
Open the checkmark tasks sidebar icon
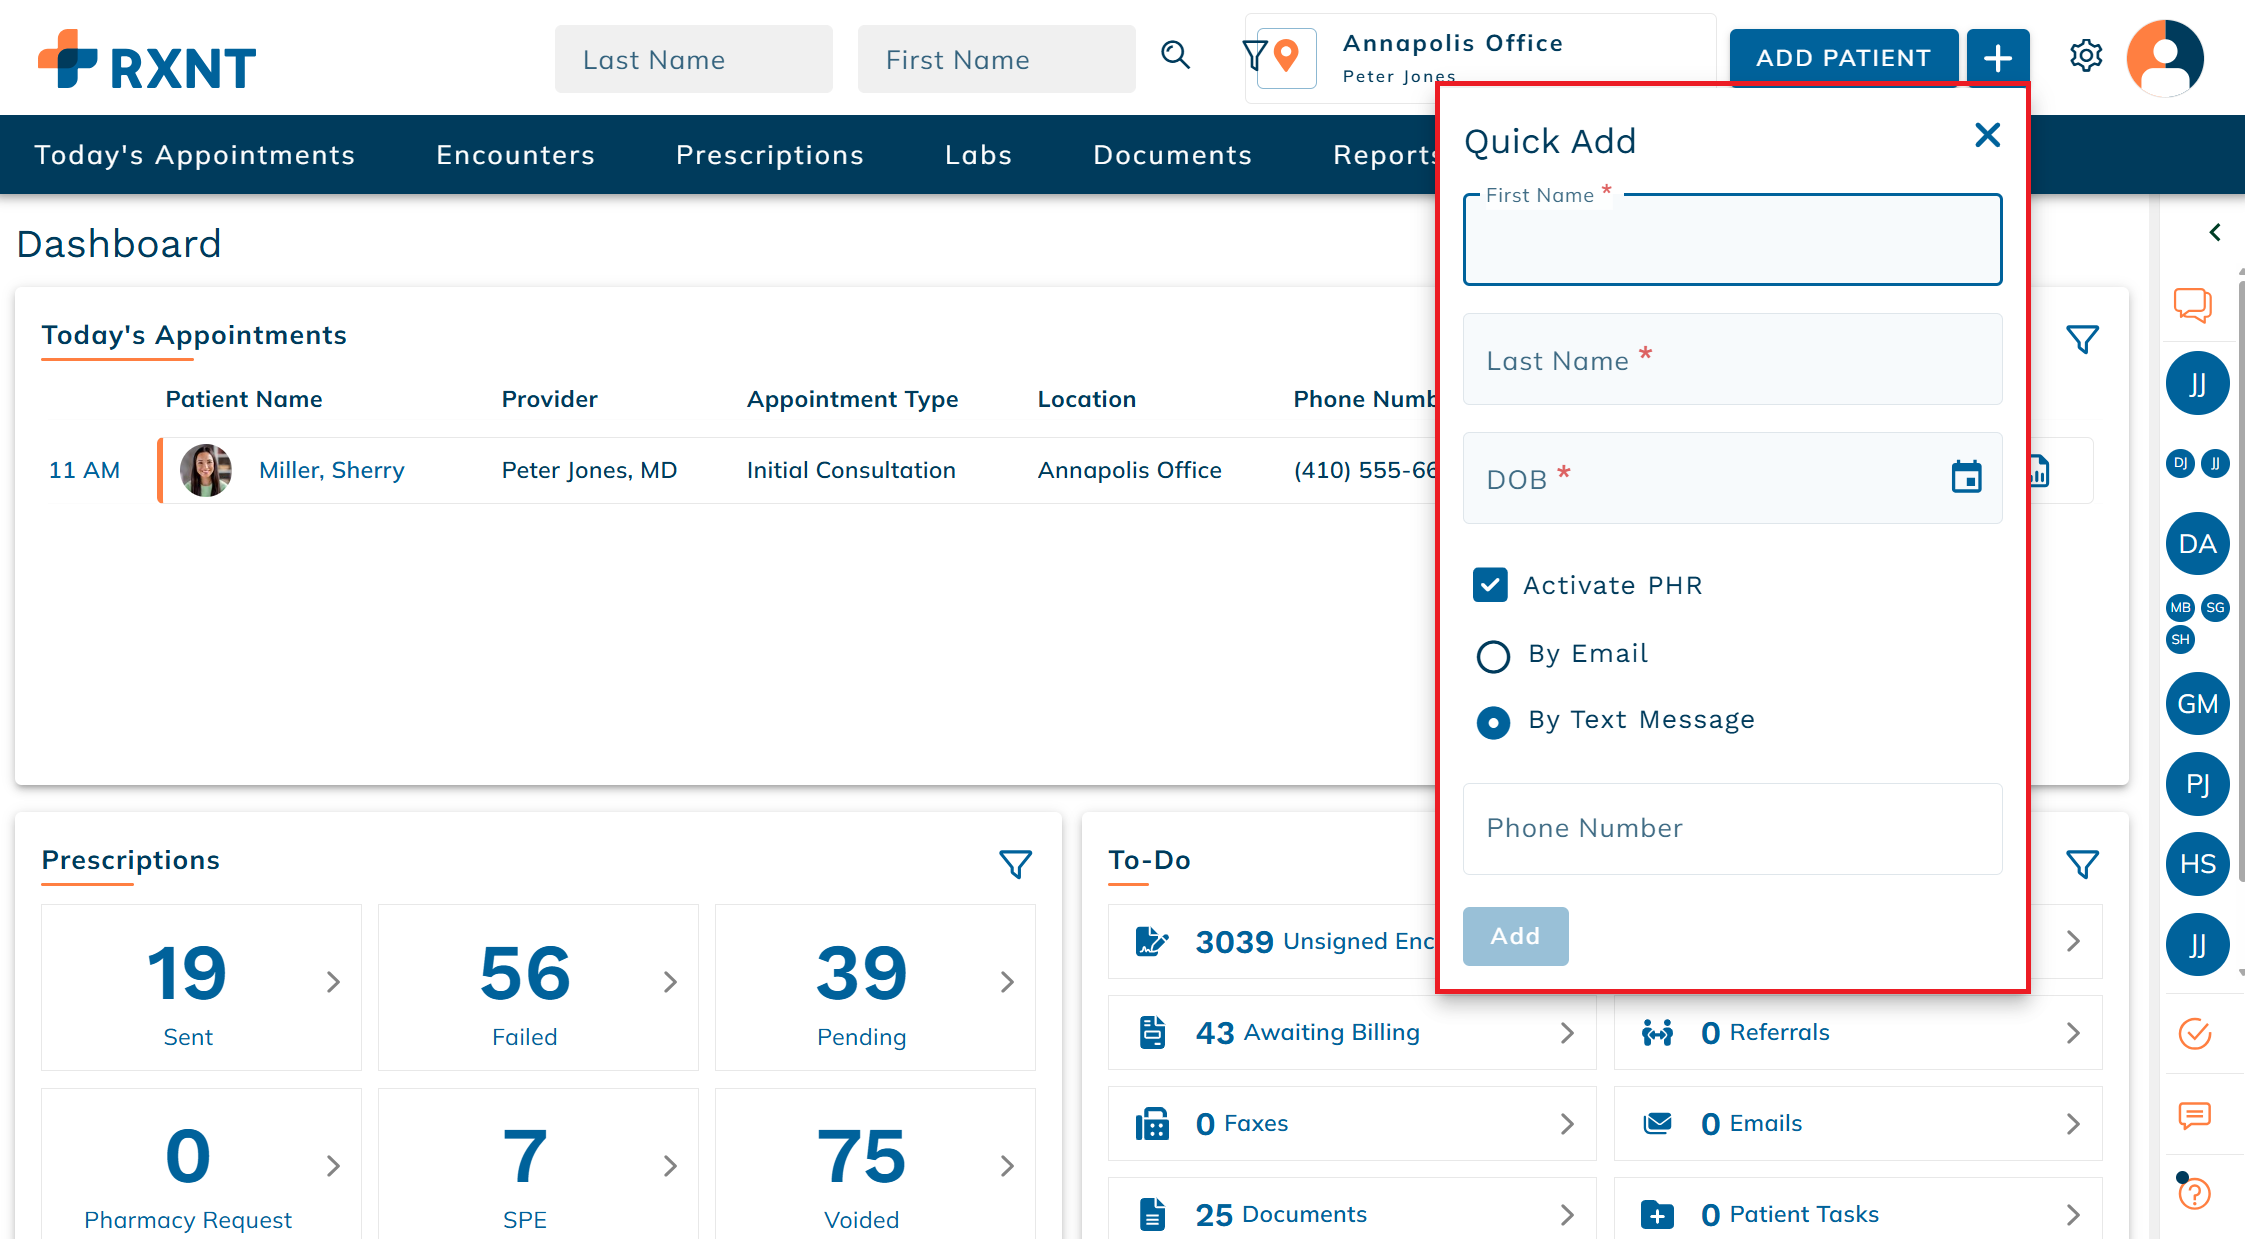(x=2194, y=1033)
